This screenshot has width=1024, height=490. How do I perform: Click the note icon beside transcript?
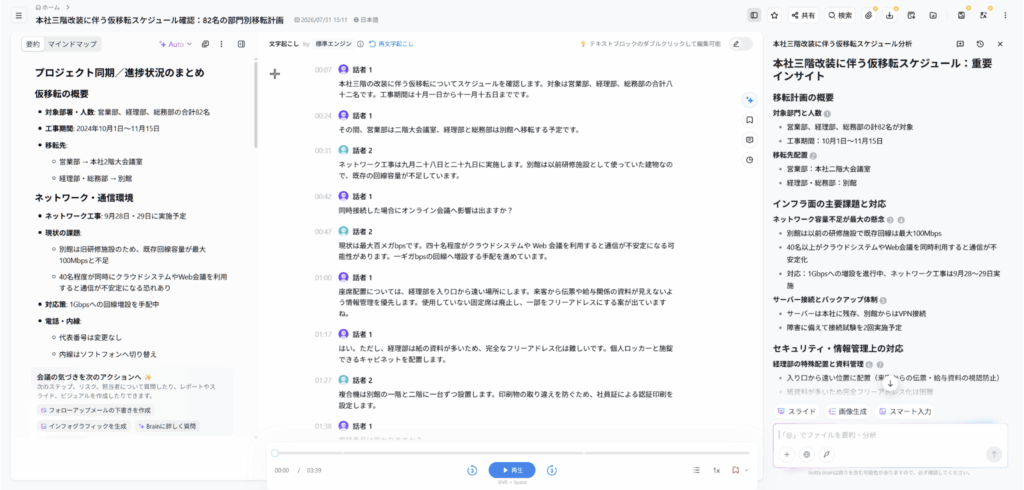point(749,140)
